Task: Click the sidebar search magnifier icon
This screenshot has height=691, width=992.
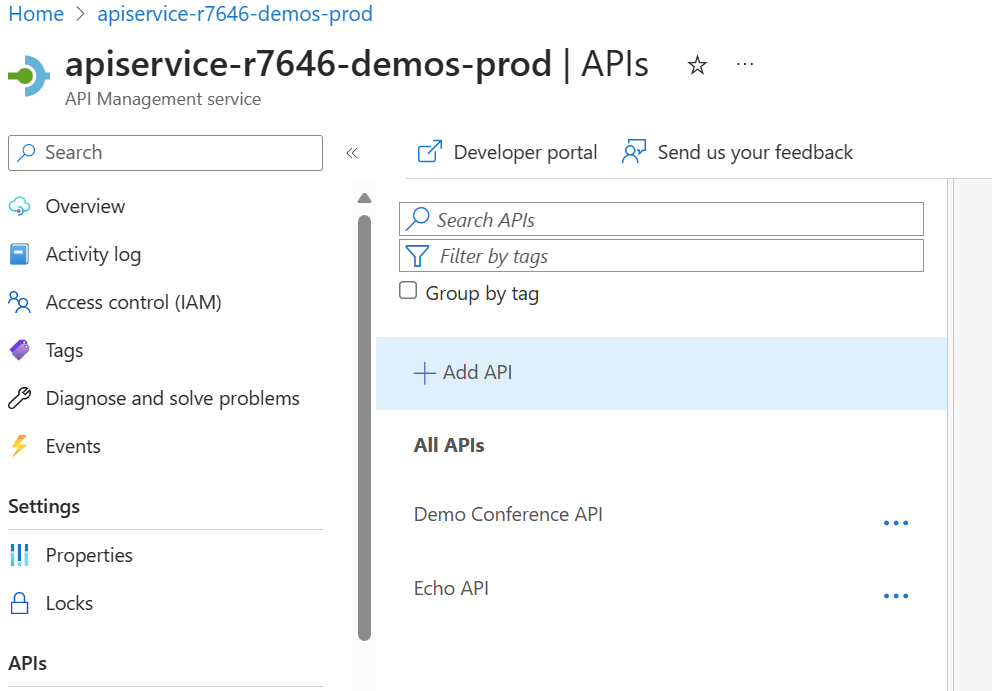Action: pos(26,153)
